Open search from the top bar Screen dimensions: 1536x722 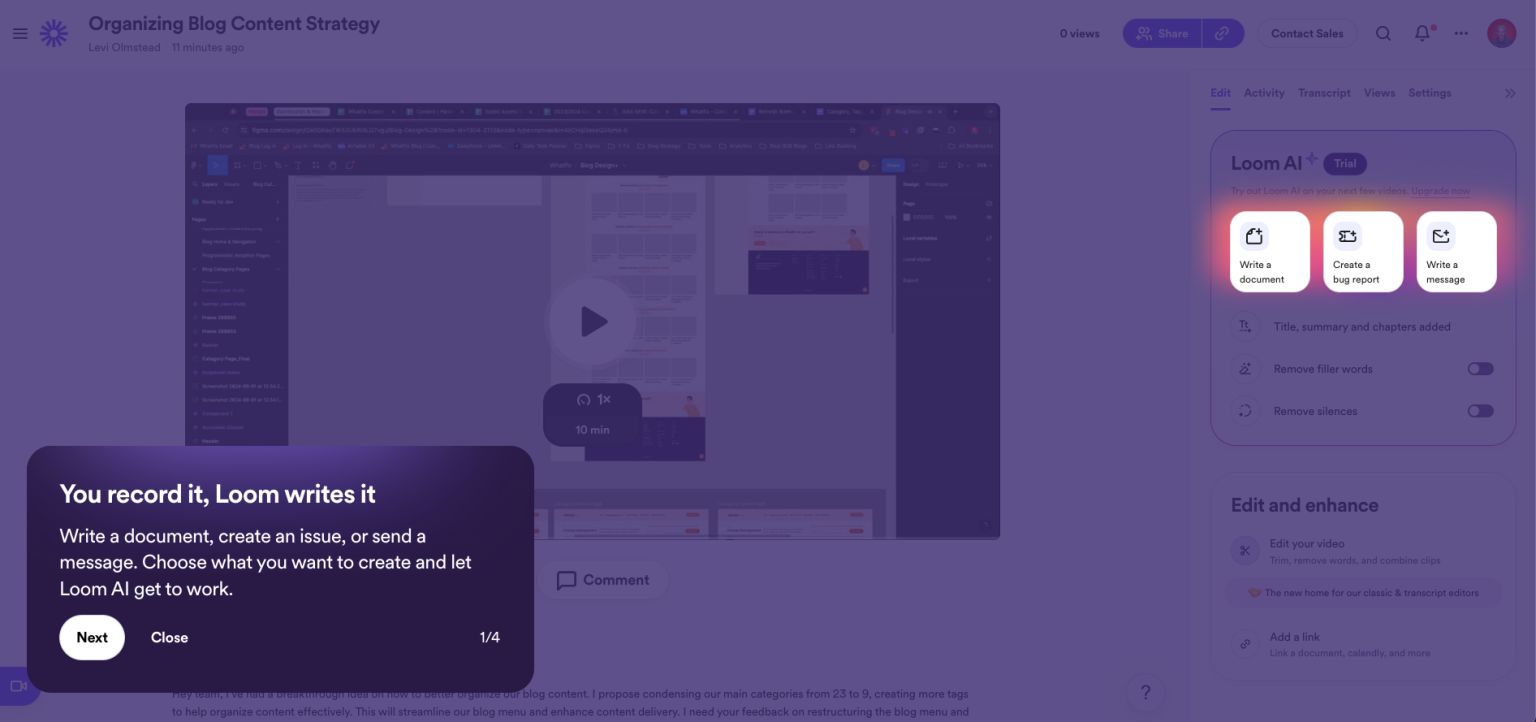(1383, 33)
